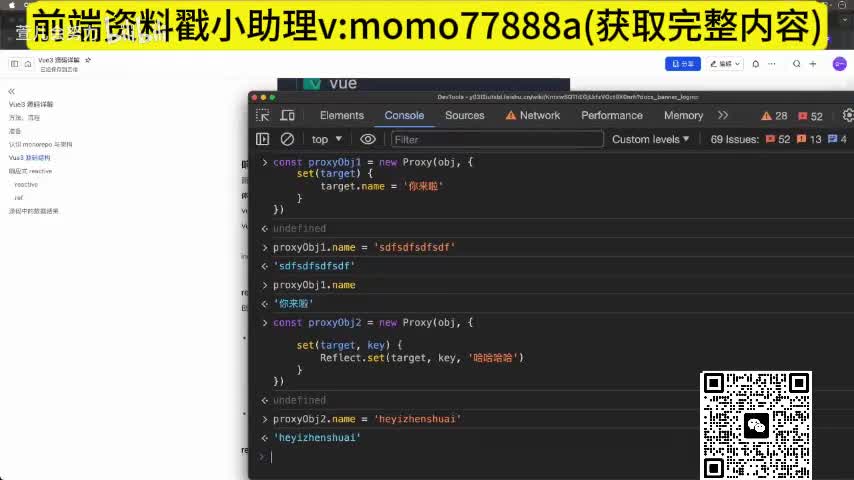Open the ref outline sub-item
The width and height of the screenshot is (854, 480).
click(19, 198)
